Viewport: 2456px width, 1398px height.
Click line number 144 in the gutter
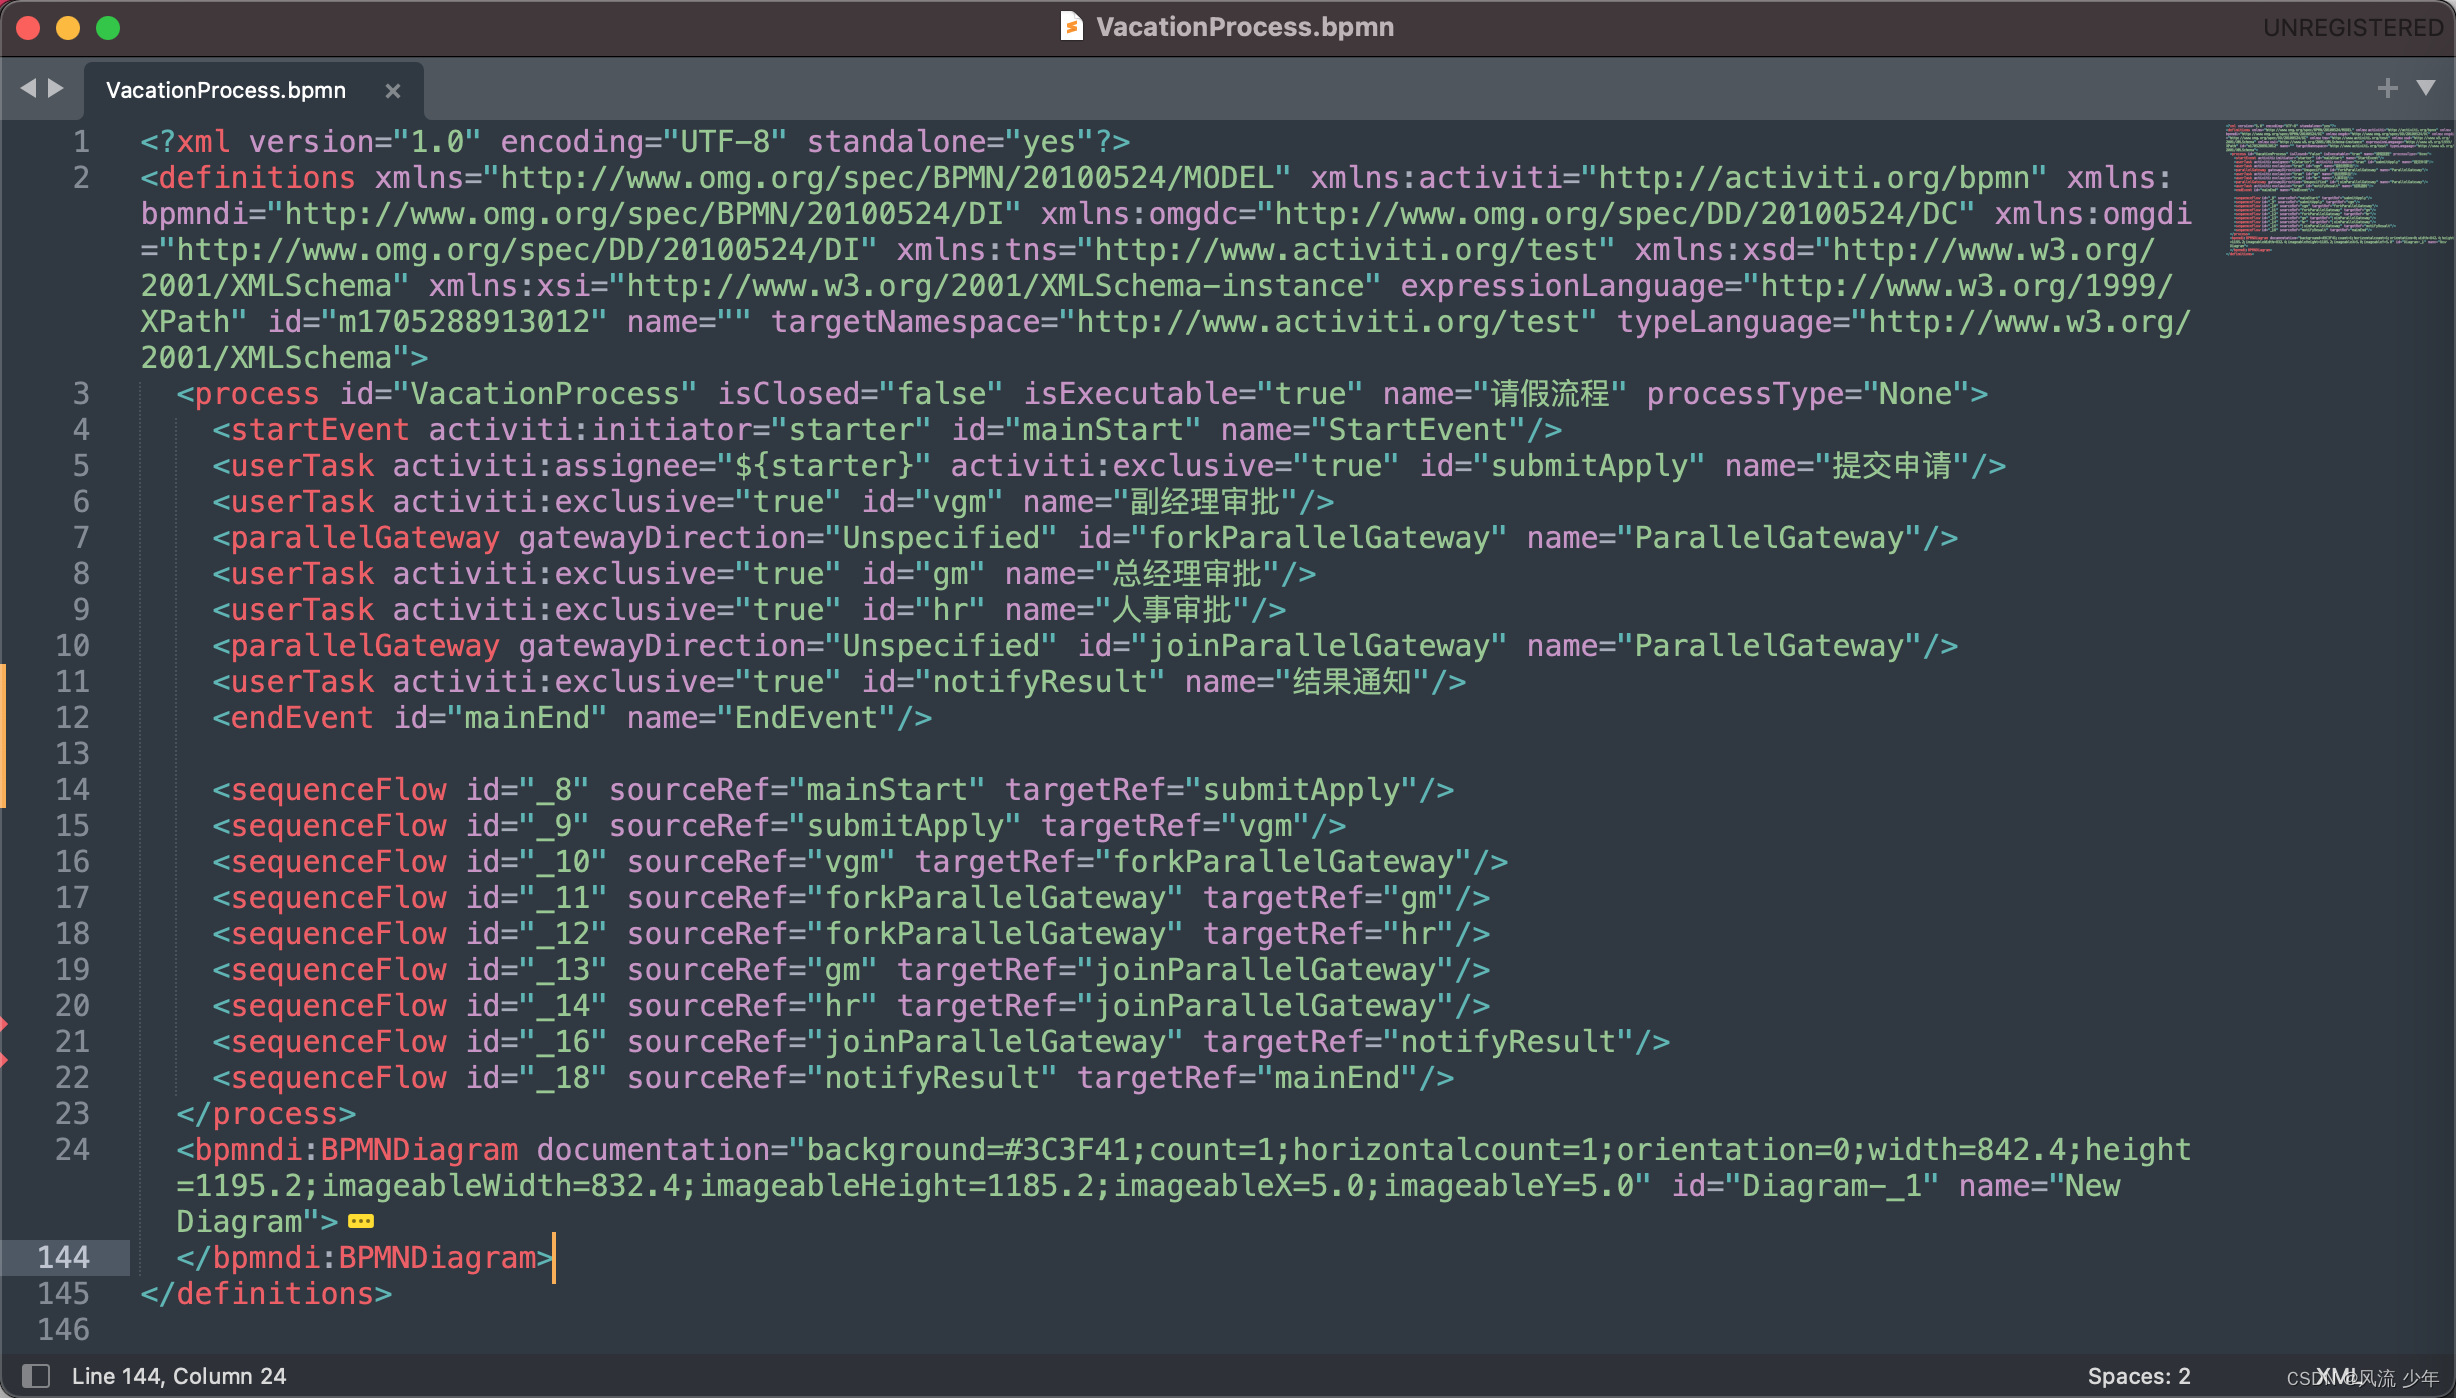point(64,1257)
